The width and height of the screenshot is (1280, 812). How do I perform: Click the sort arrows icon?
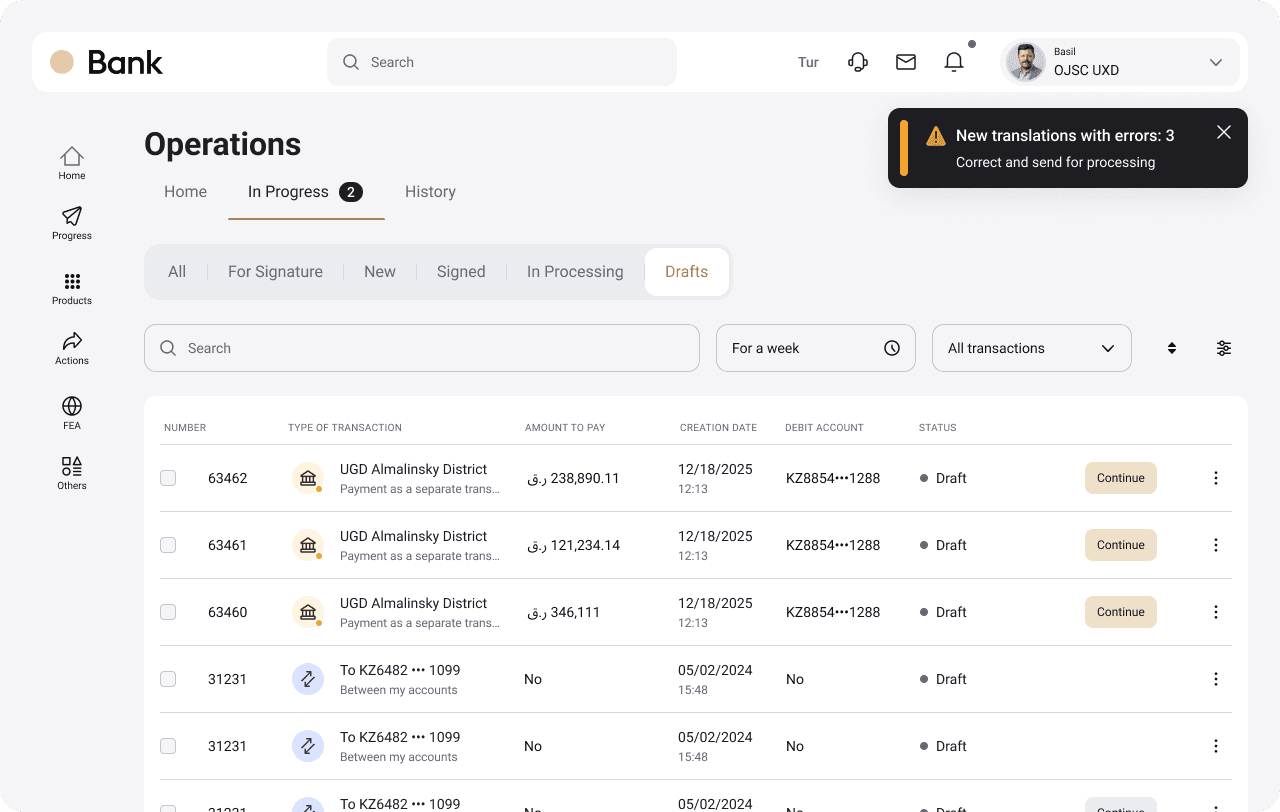pos(1172,348)
